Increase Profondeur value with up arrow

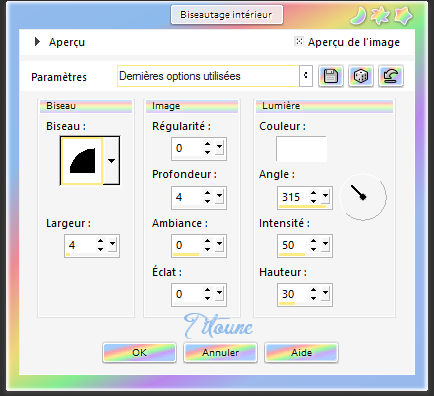207,193
